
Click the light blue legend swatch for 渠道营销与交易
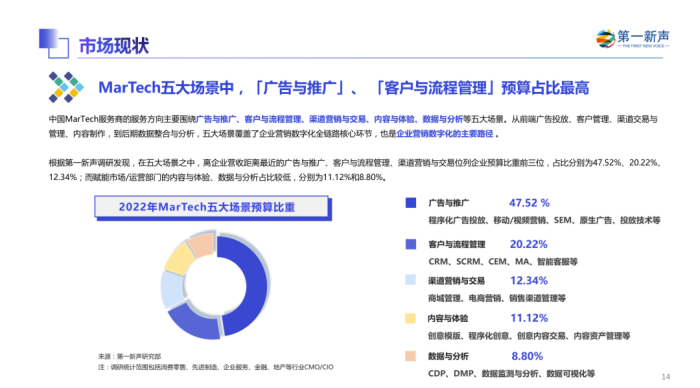(411, 280)
